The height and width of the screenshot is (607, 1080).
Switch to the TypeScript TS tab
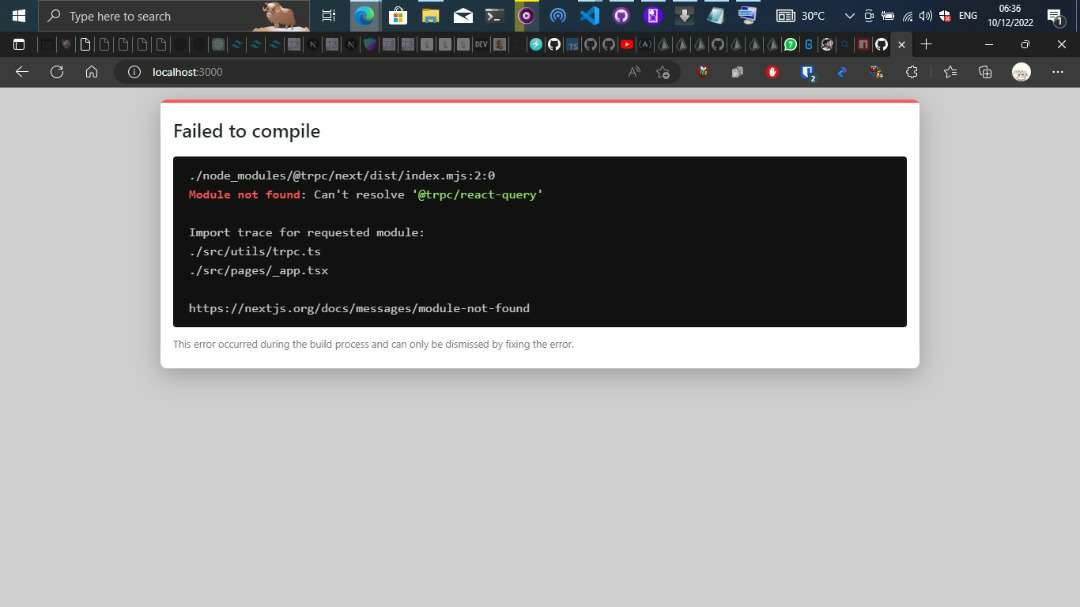pyautogui.click(x=572, y=45)
